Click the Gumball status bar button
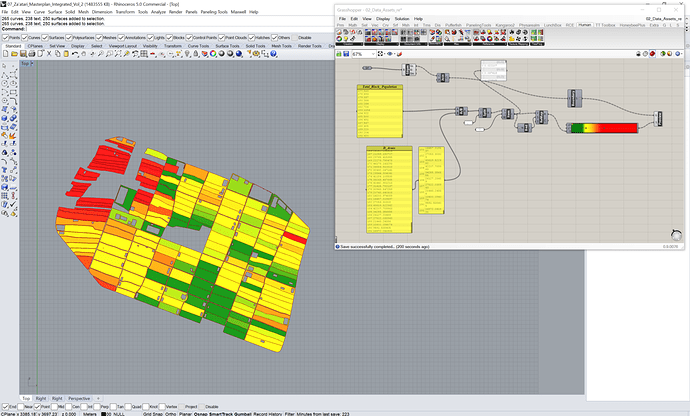This screenshot has height=416, width=690. coord(242,413)
